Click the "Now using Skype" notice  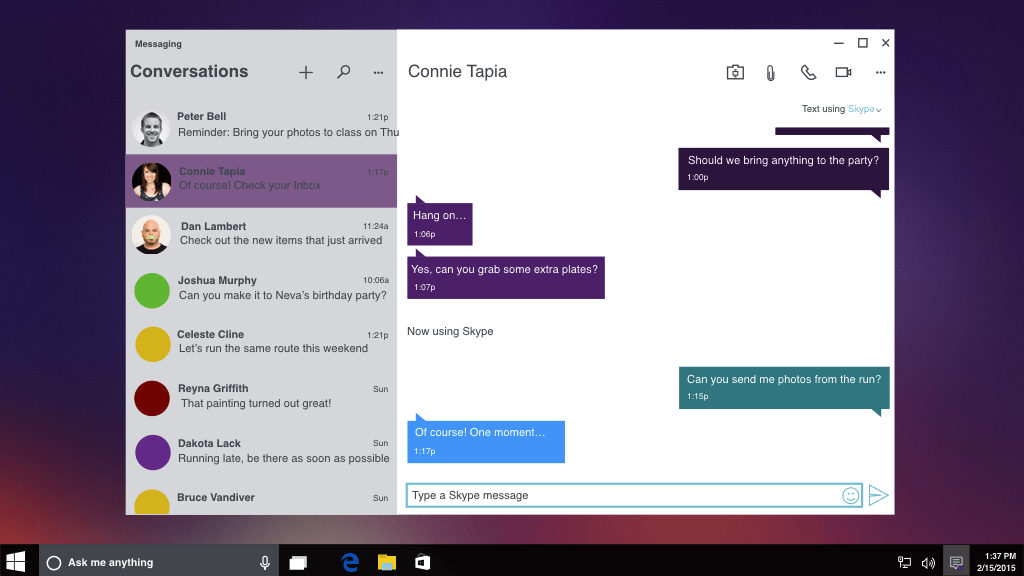(x=450, y=331)
